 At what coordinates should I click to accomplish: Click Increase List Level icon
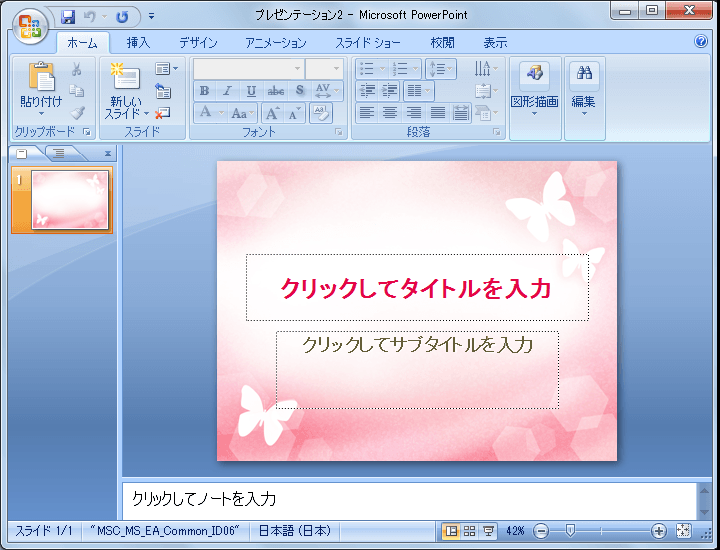389,90
